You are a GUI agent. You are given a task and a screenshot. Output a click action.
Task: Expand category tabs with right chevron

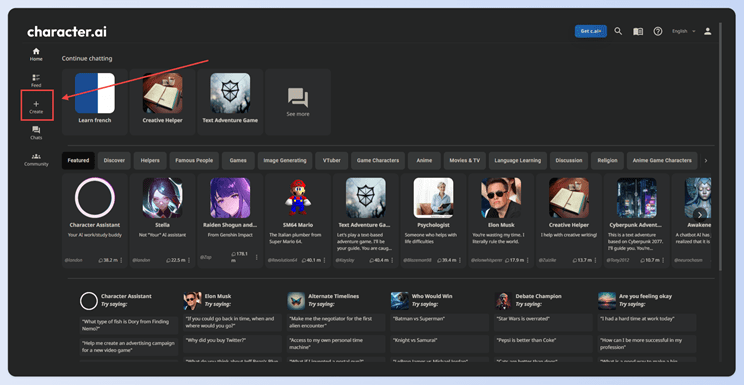pyautogui.click(x=706, y=160)
